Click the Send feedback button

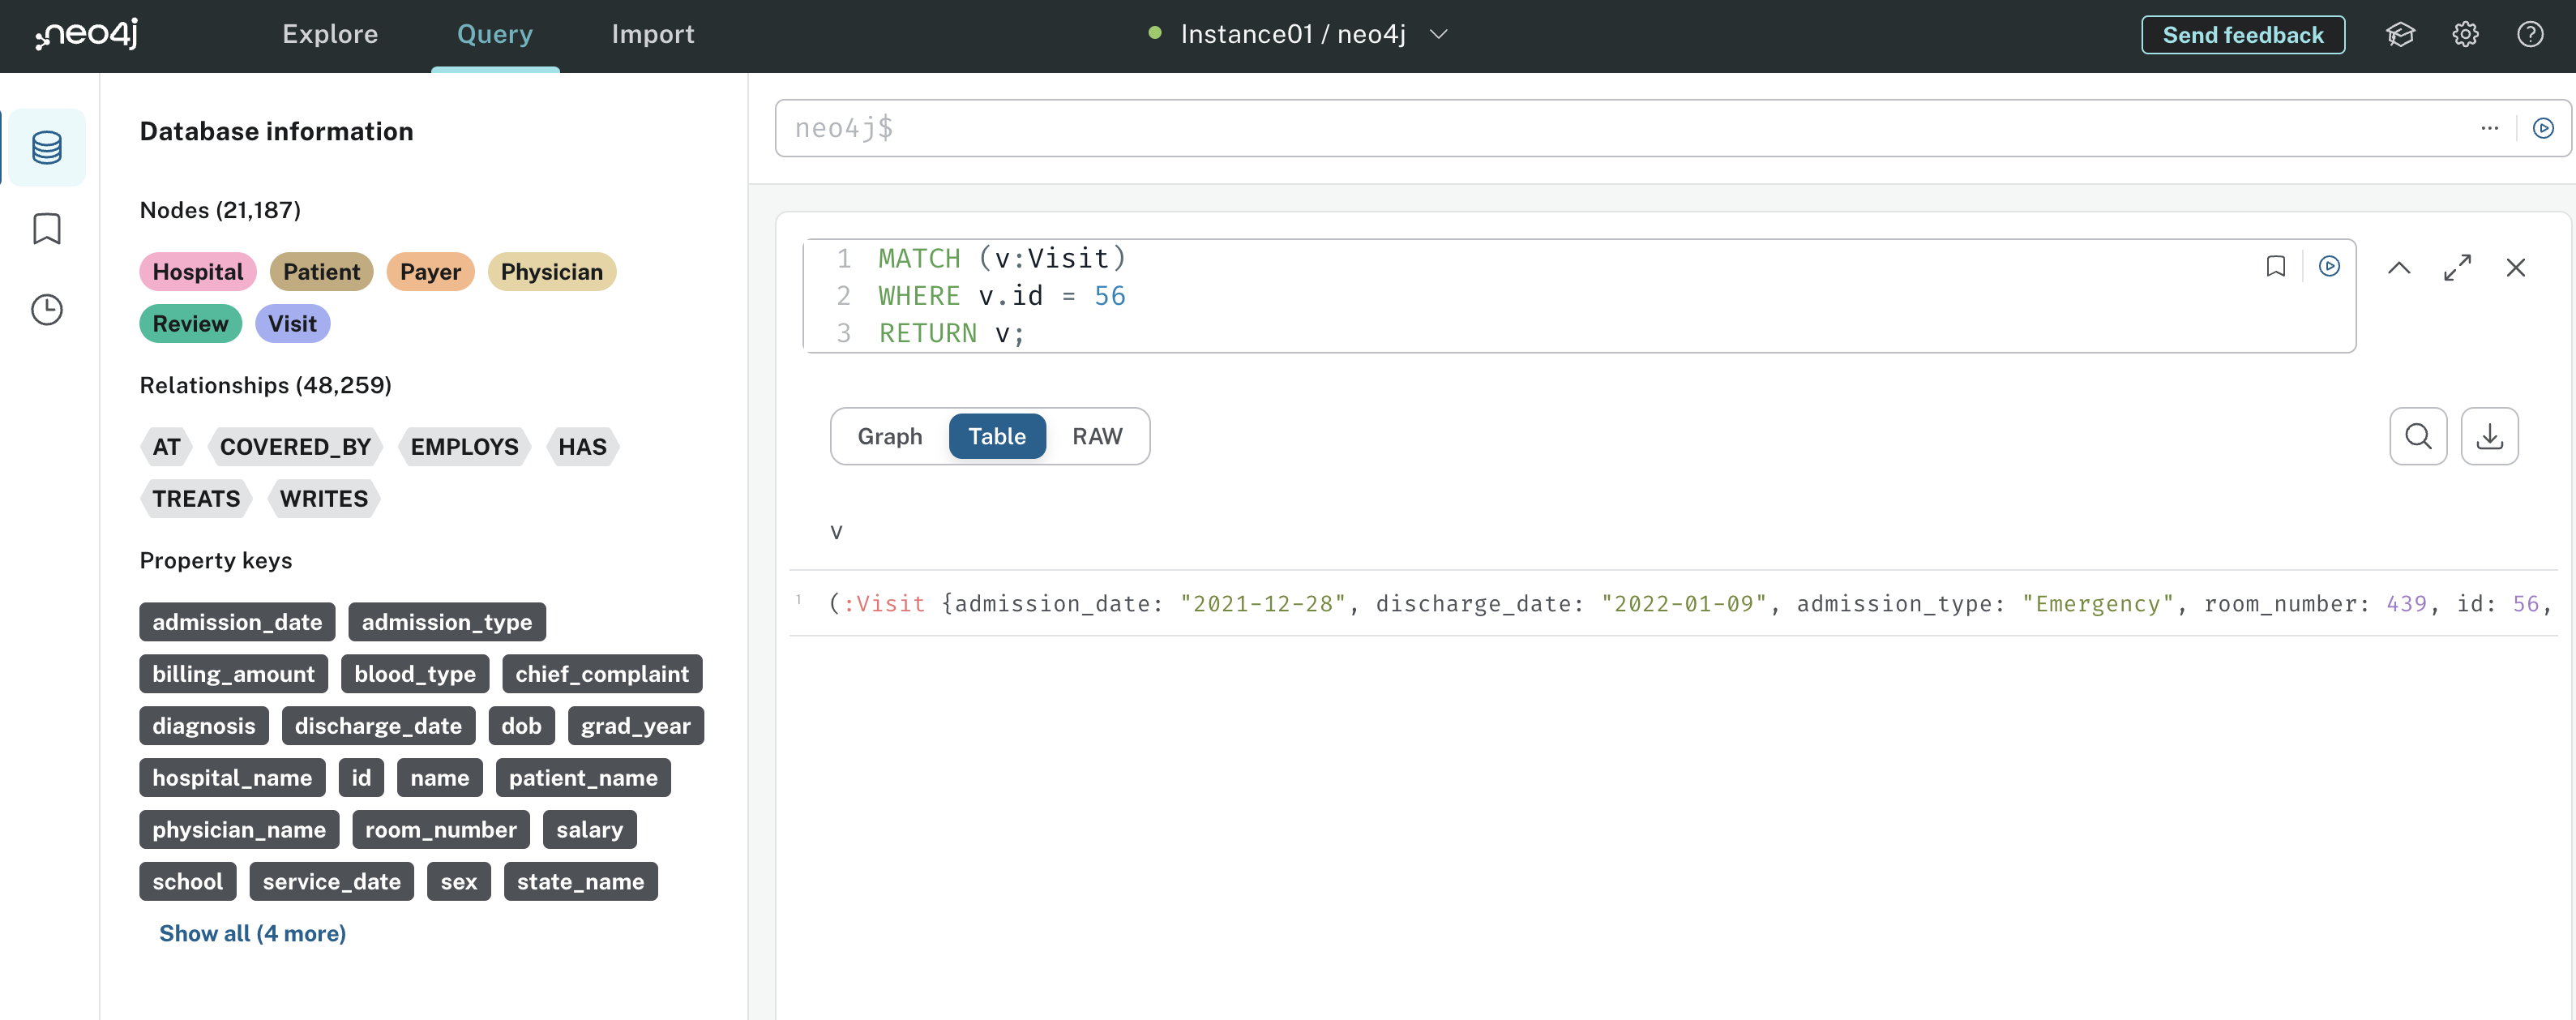[x=2243, y=34]
